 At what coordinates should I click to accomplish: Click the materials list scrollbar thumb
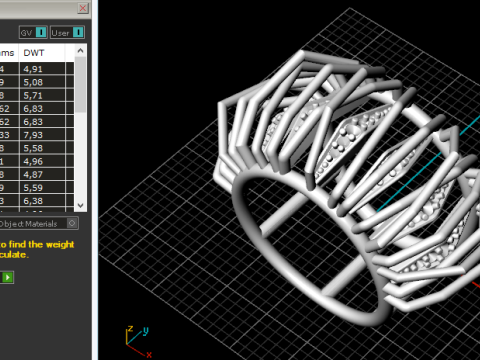point(80,84)
